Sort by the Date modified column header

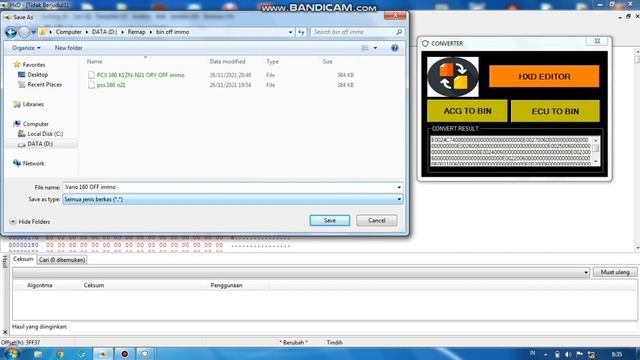click(x=227, y=62)
